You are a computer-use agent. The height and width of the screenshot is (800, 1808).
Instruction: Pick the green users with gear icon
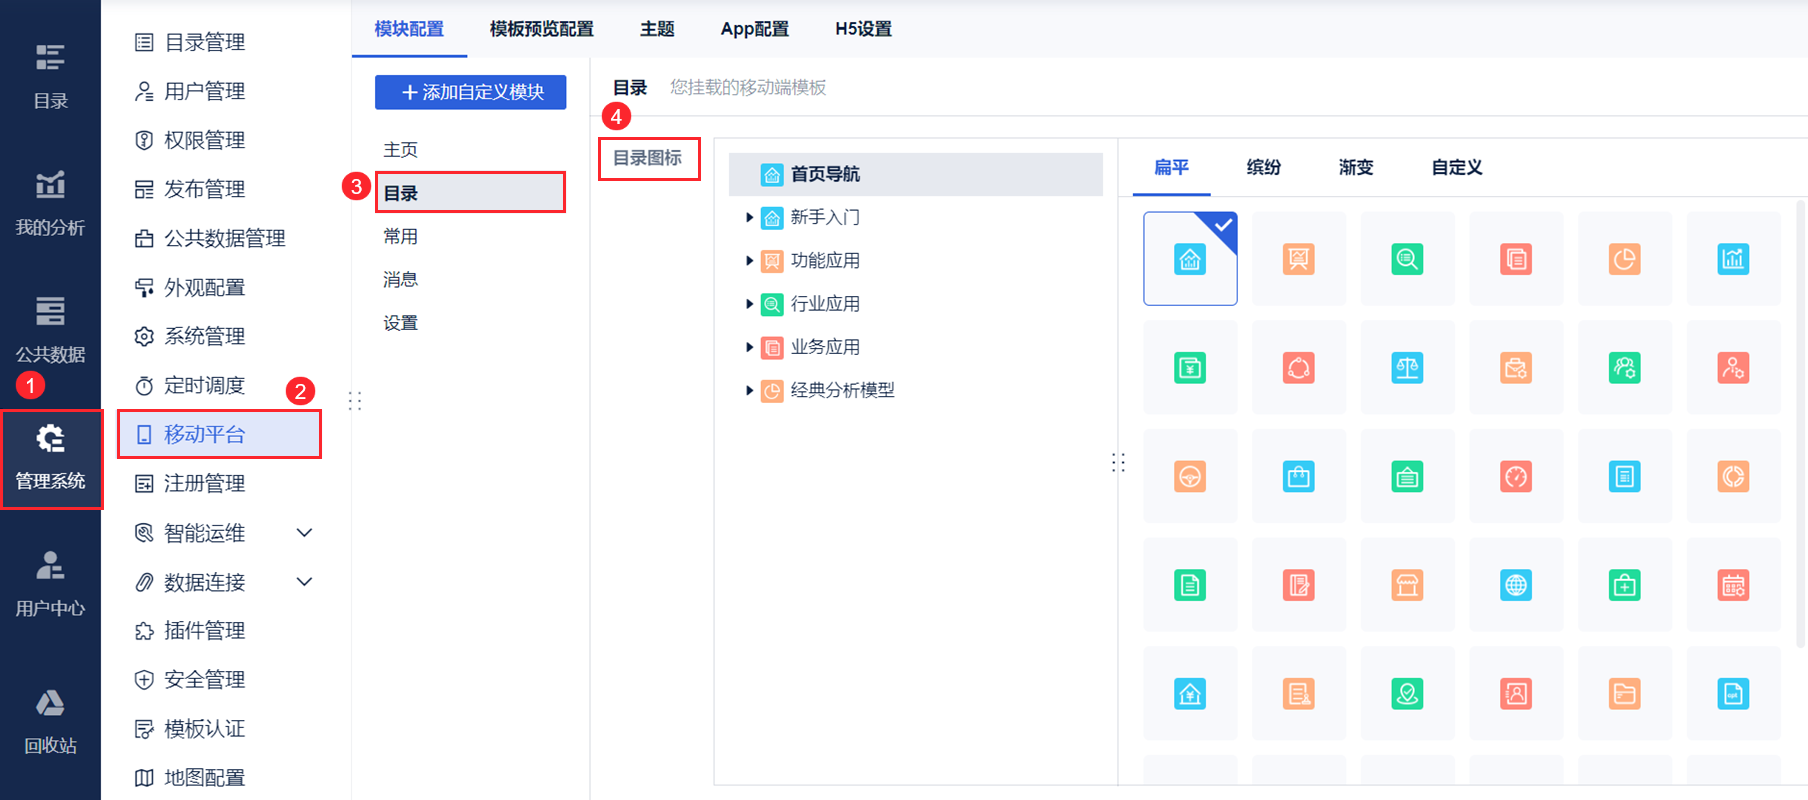click(x=1625, y=368)
